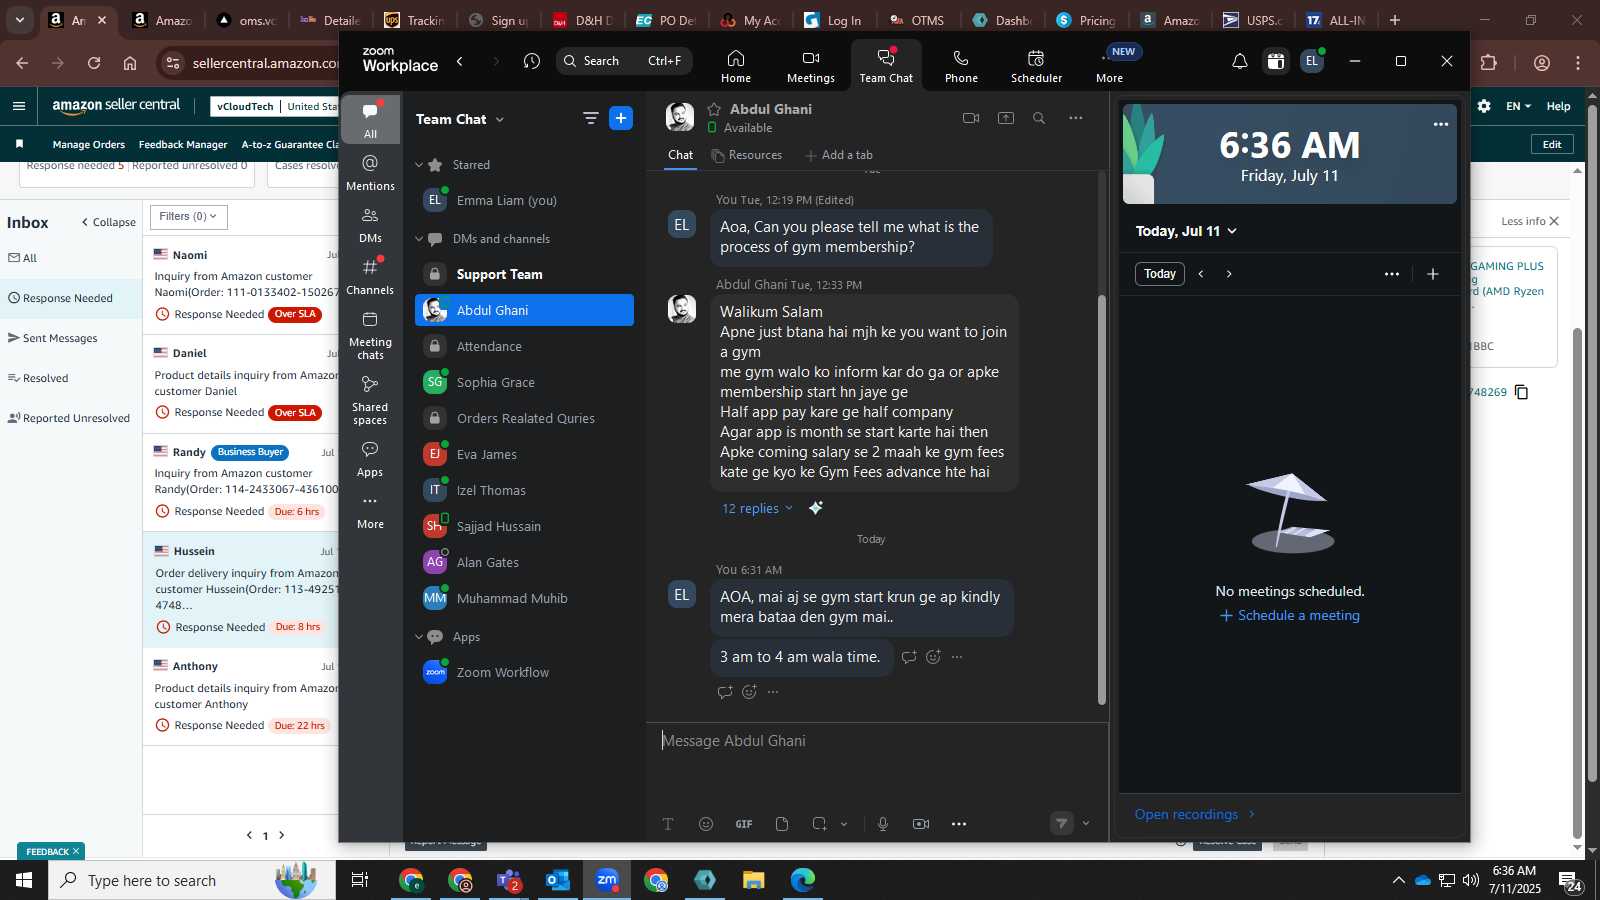Open the chat header more options menu

[1076, 118]
